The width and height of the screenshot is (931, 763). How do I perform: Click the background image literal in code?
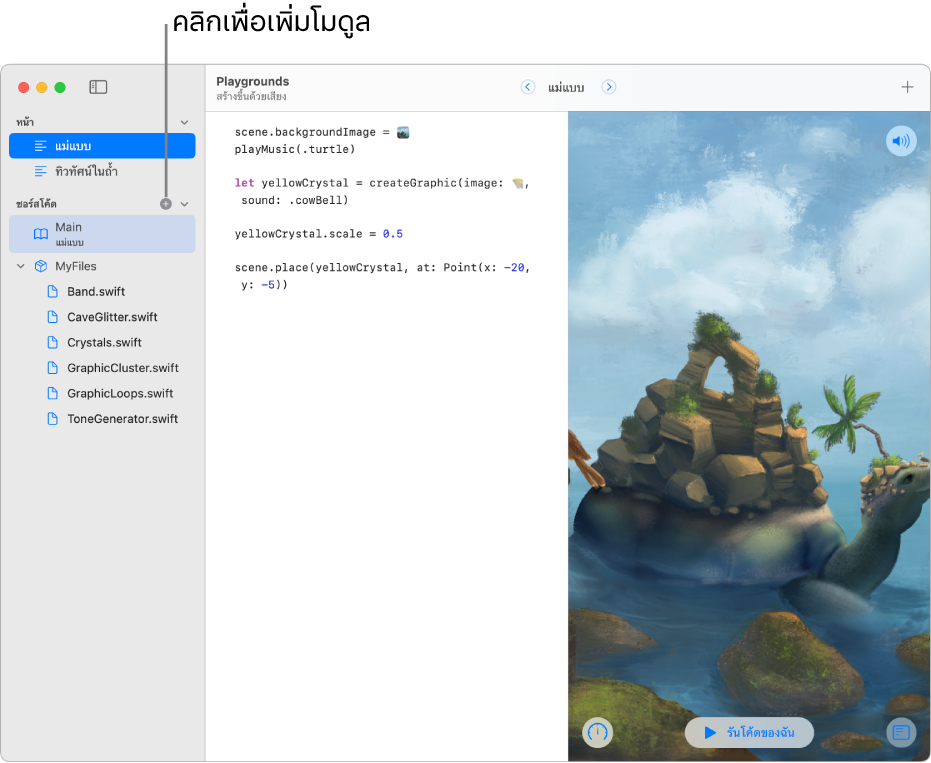403,132
